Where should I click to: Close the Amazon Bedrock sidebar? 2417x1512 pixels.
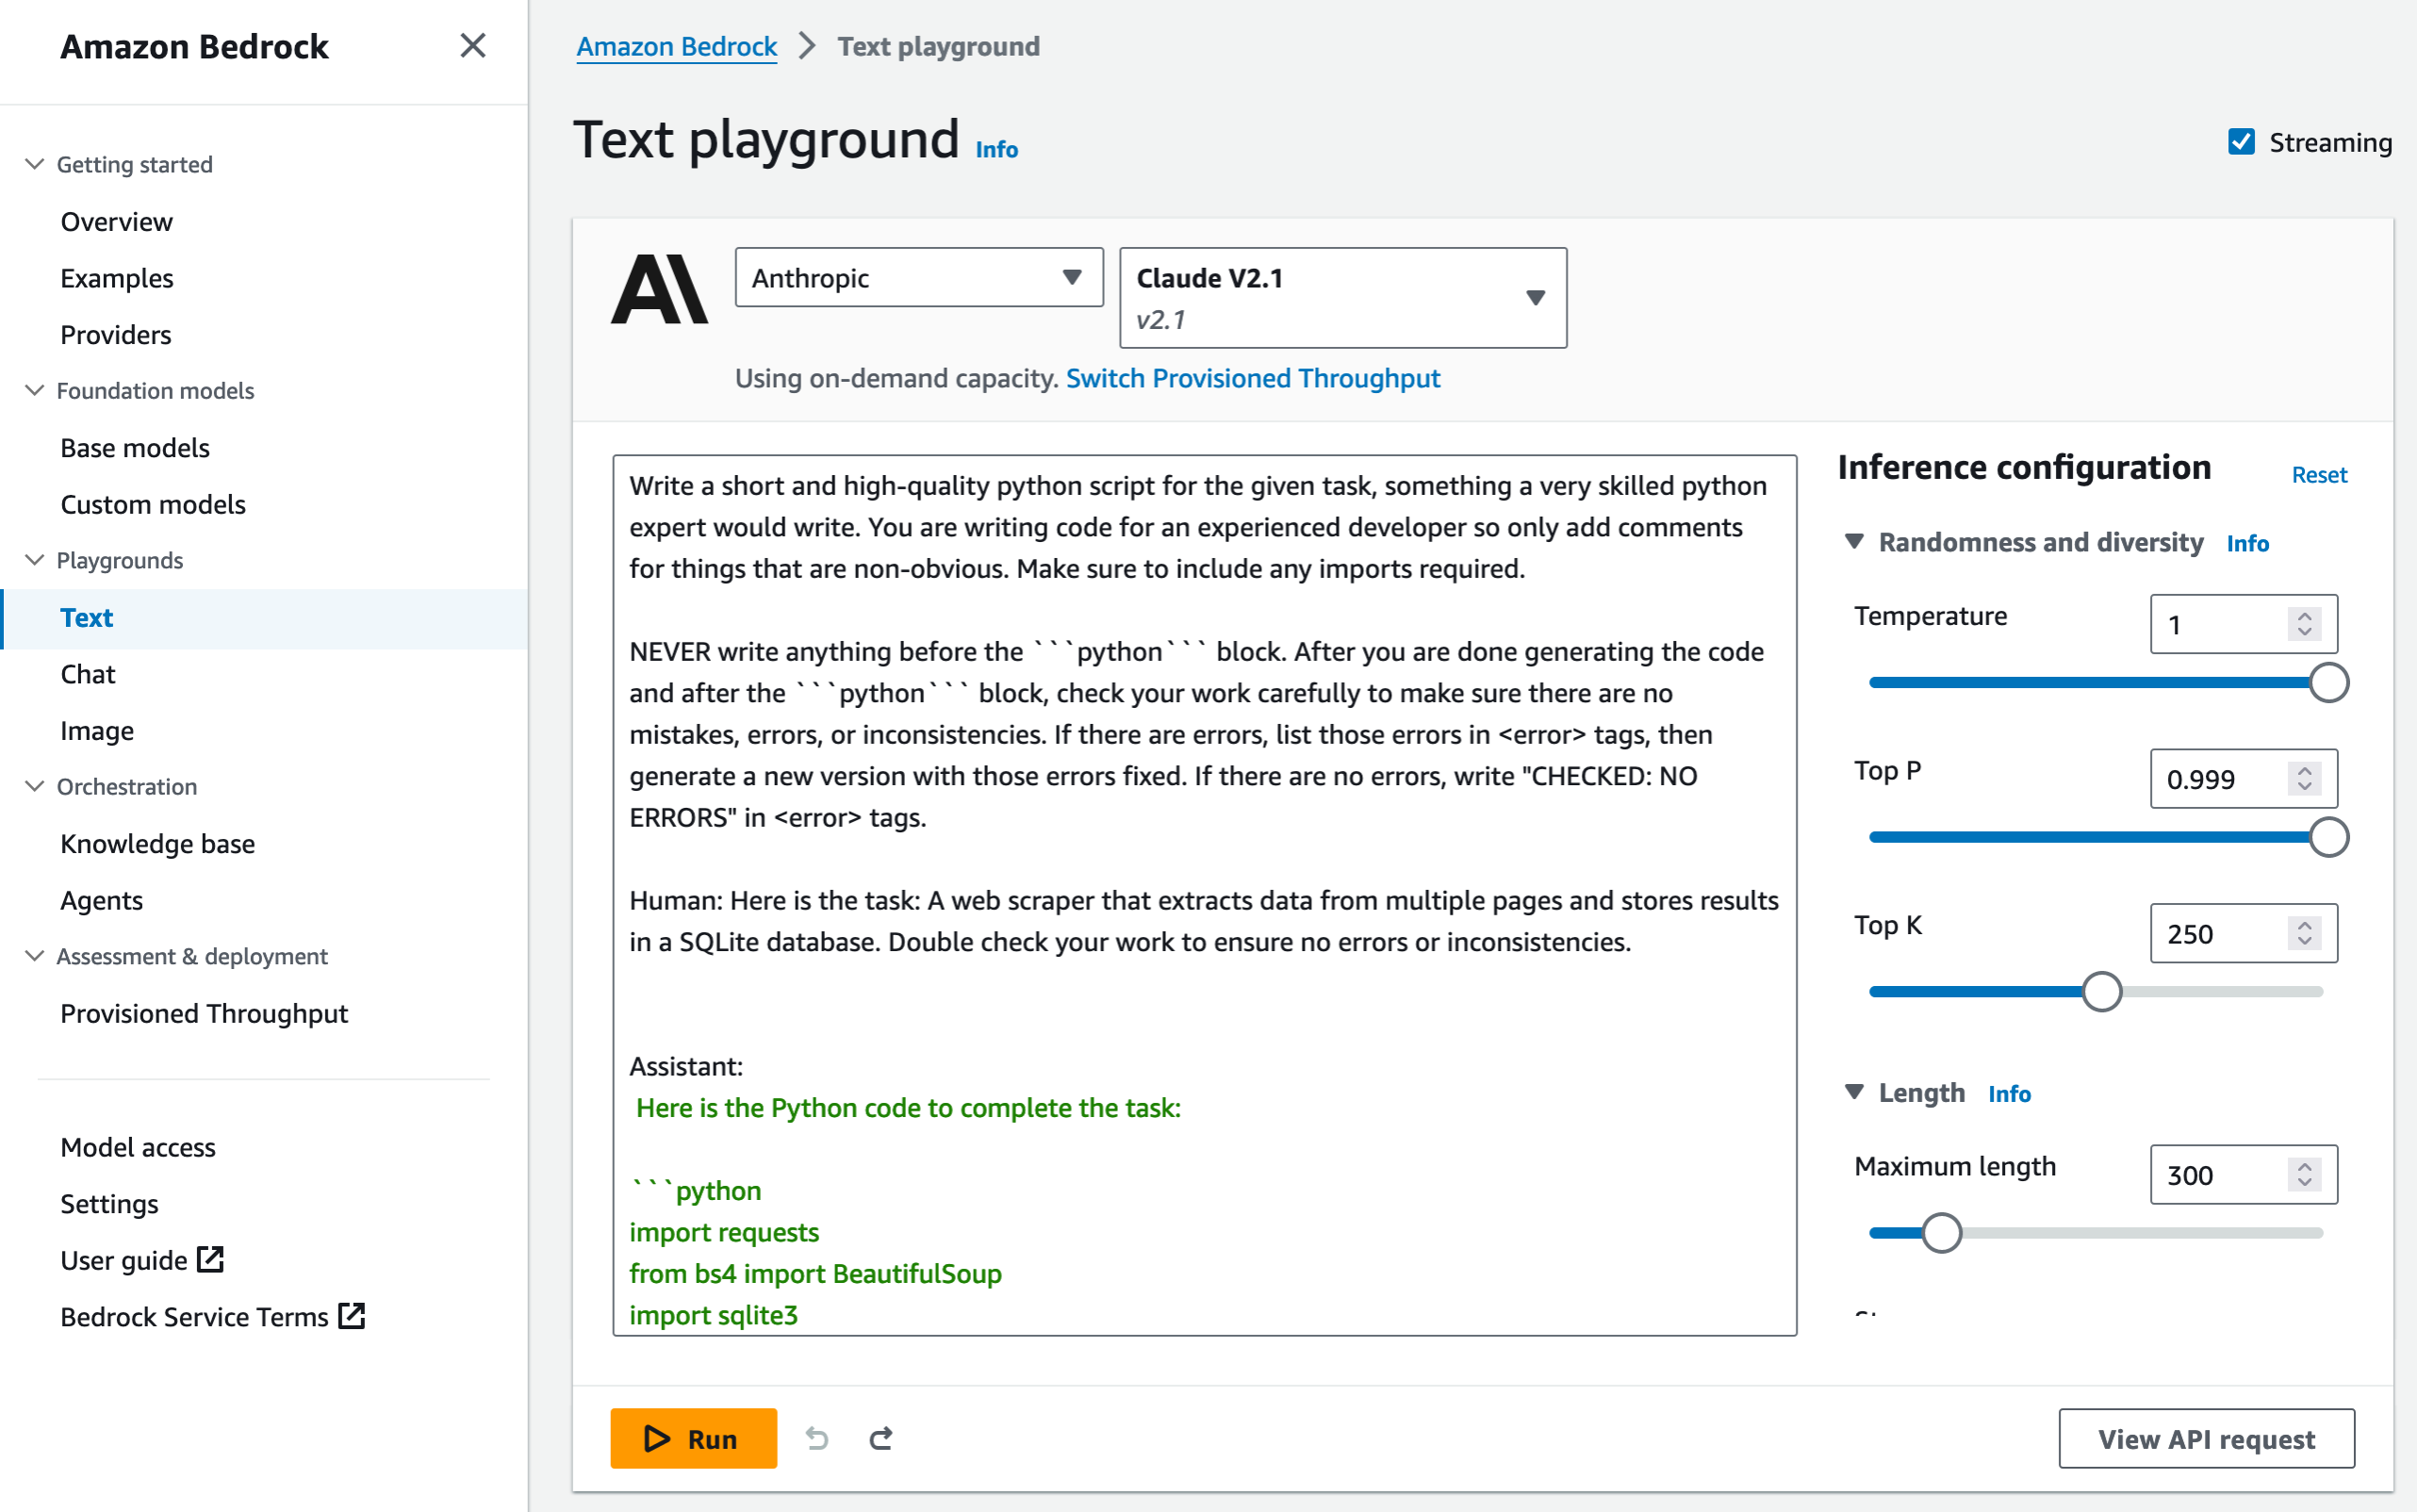pyautogui.click(x=472, y=46)
